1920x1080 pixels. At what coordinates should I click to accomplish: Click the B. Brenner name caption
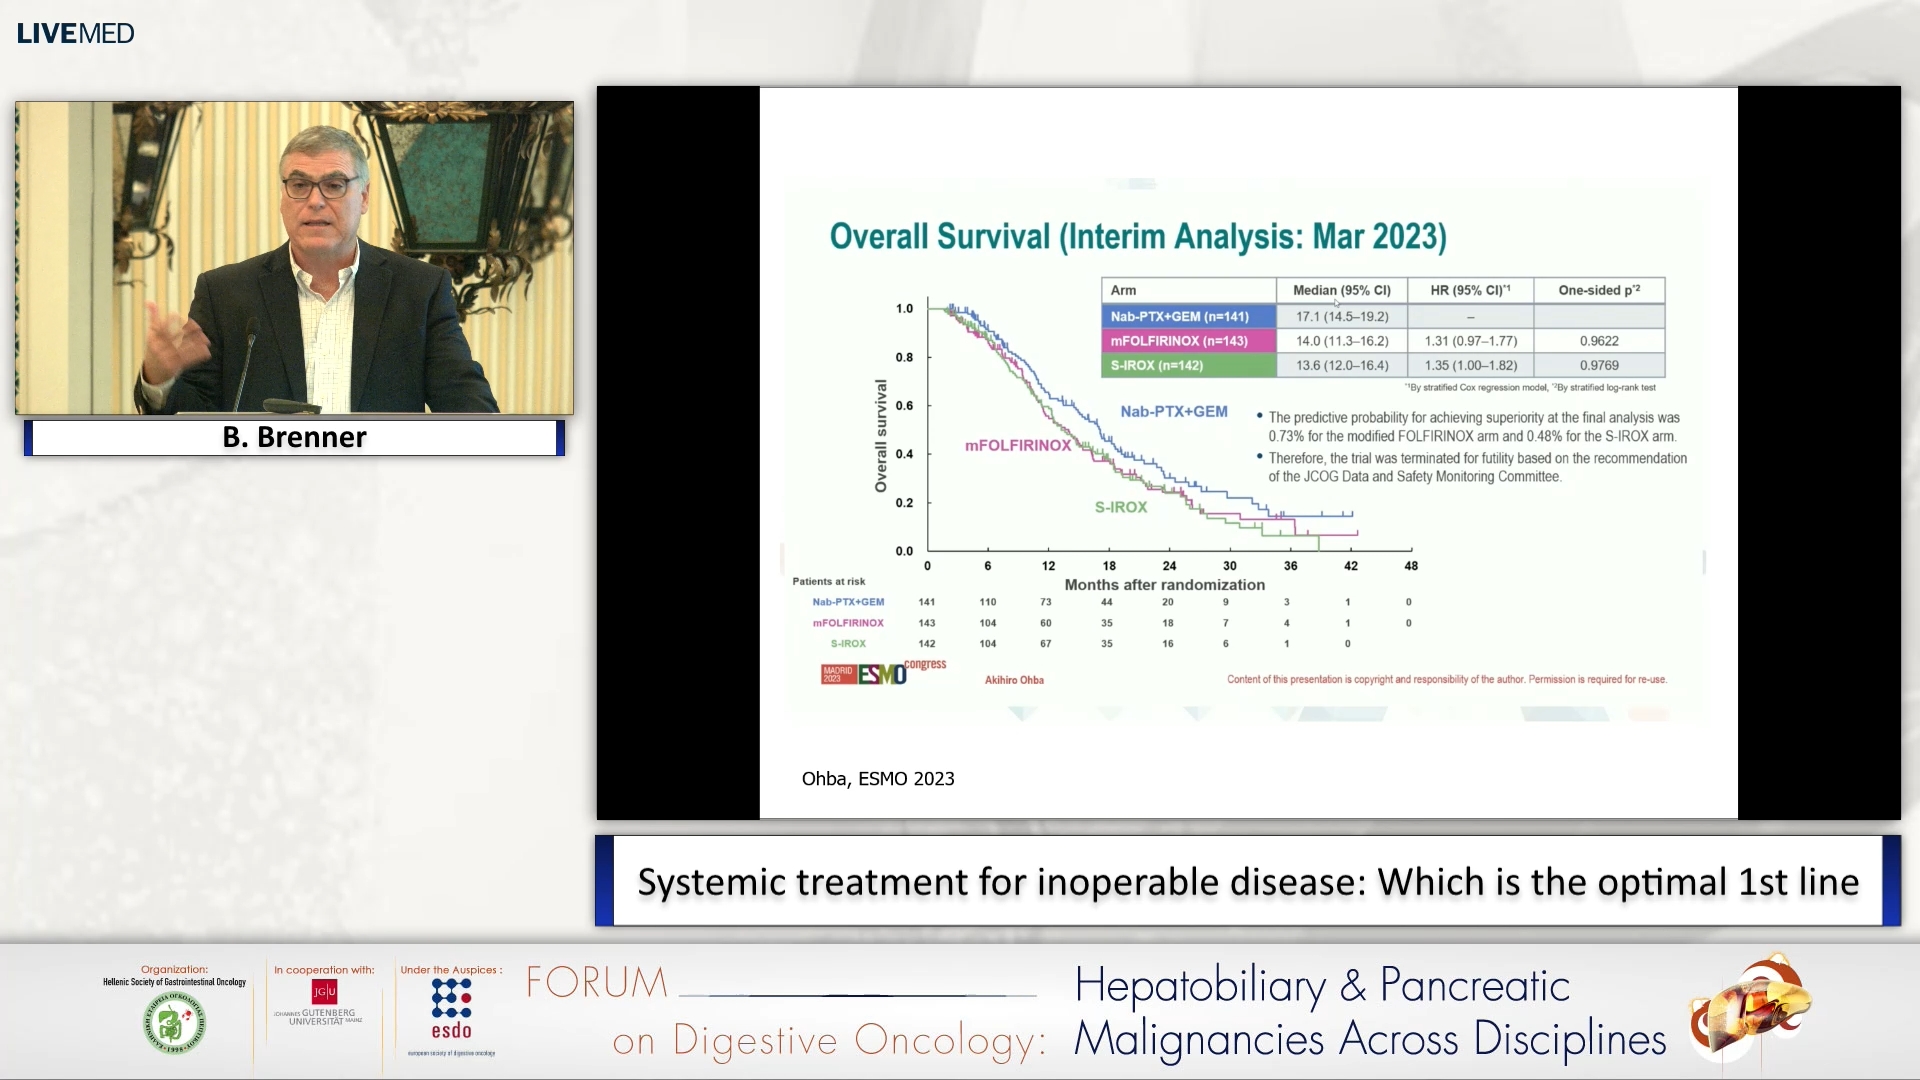(294, 437)
